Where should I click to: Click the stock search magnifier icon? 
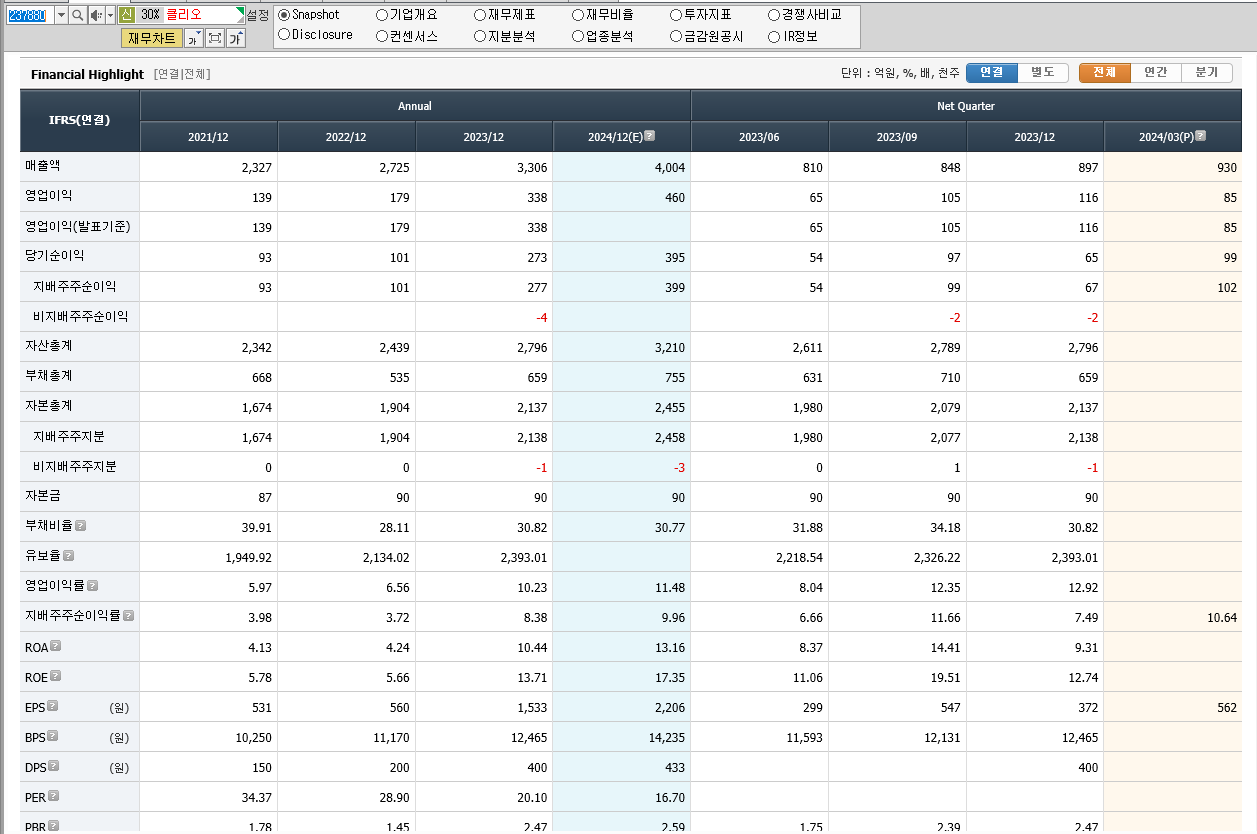click(77, 15)
